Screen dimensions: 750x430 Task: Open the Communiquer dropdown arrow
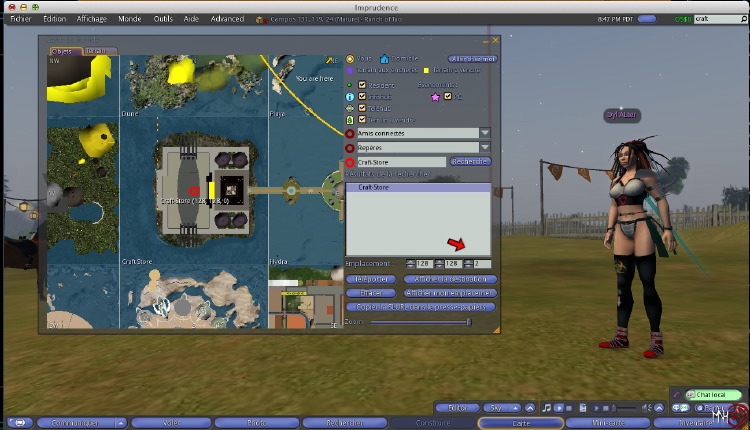121,423
